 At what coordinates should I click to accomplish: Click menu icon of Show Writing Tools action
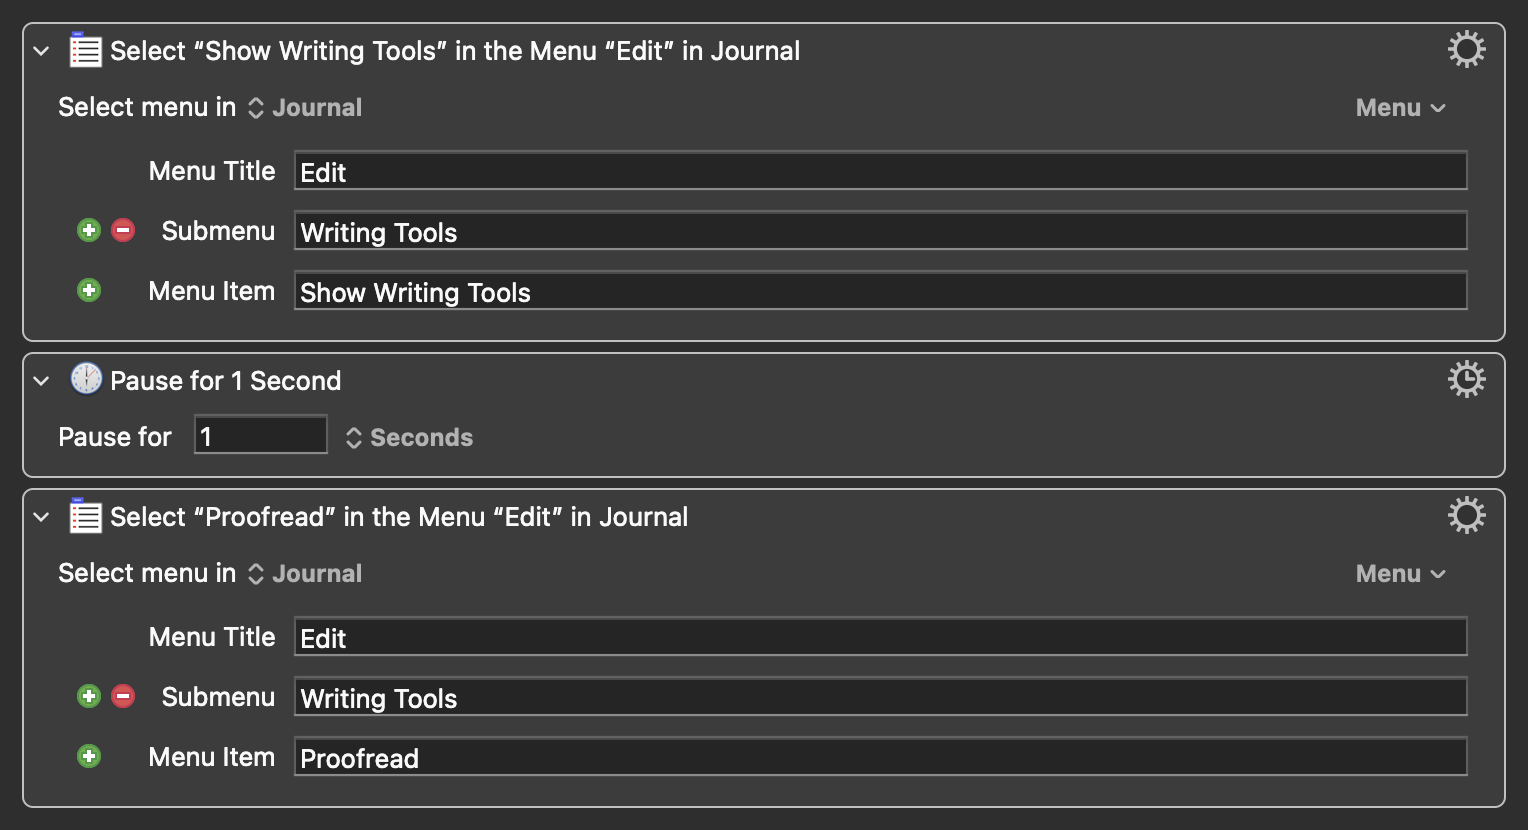(x=85, y=51)
